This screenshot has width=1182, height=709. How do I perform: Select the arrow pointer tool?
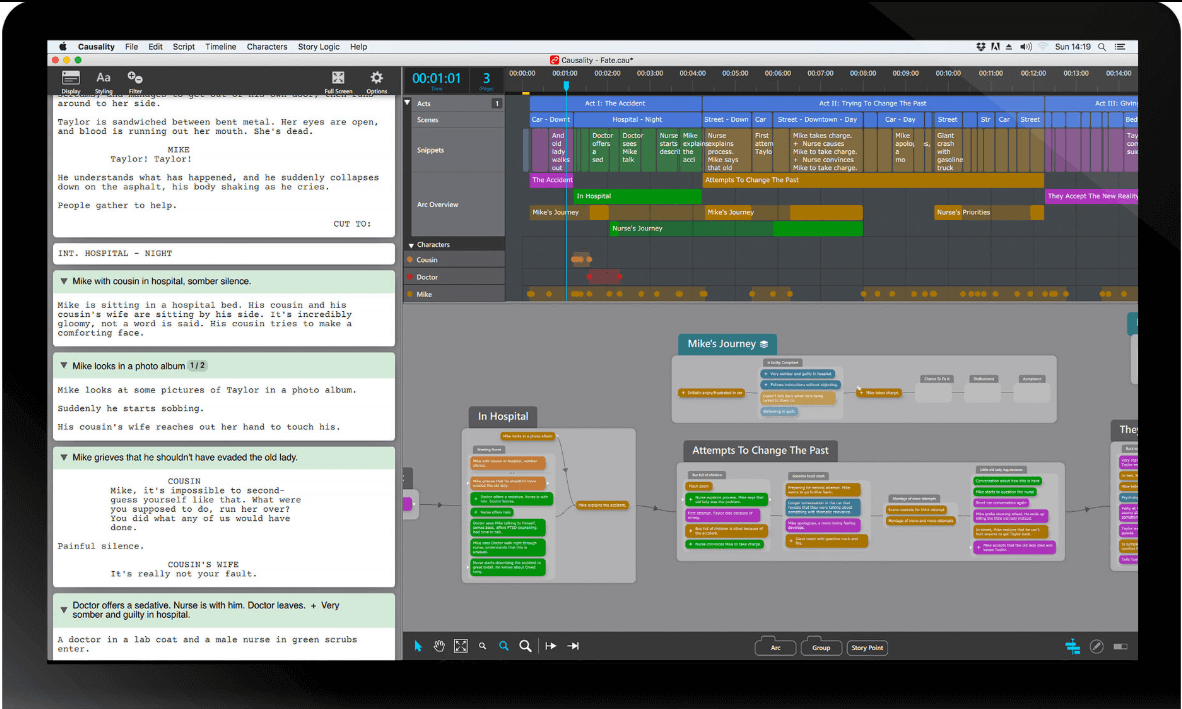[419, 647]
